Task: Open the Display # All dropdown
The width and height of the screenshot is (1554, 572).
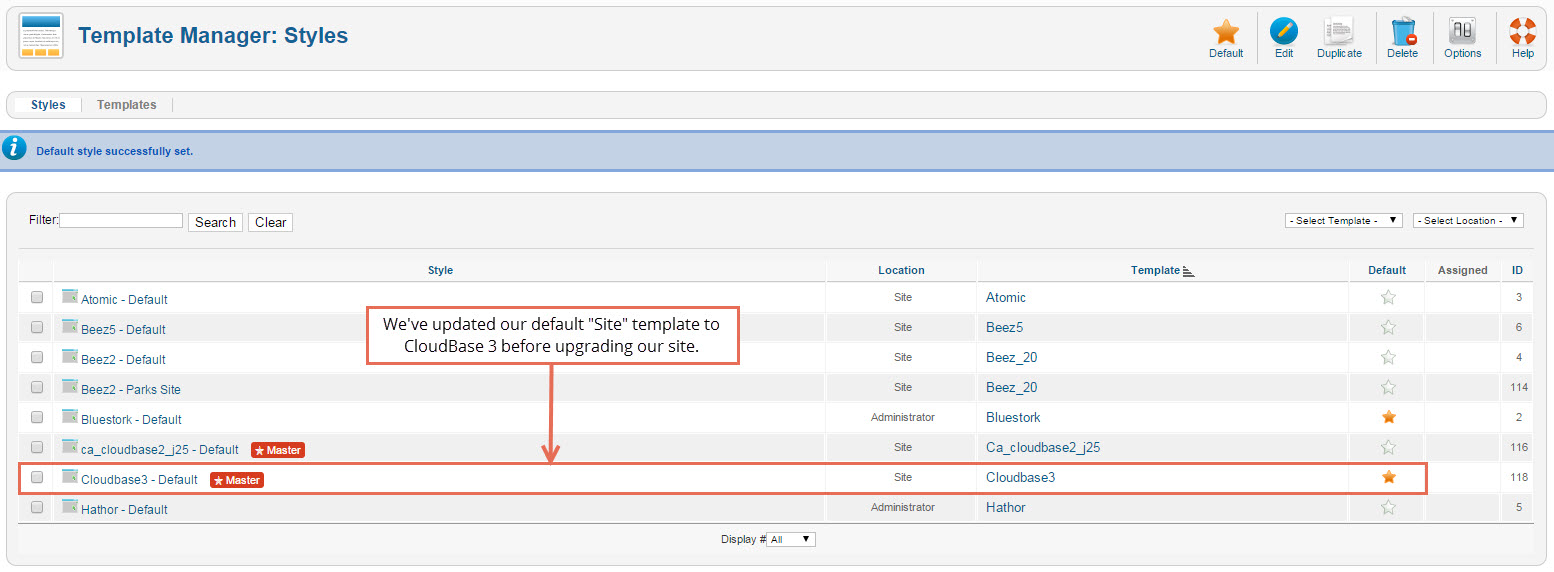Action: pos(791,539)
